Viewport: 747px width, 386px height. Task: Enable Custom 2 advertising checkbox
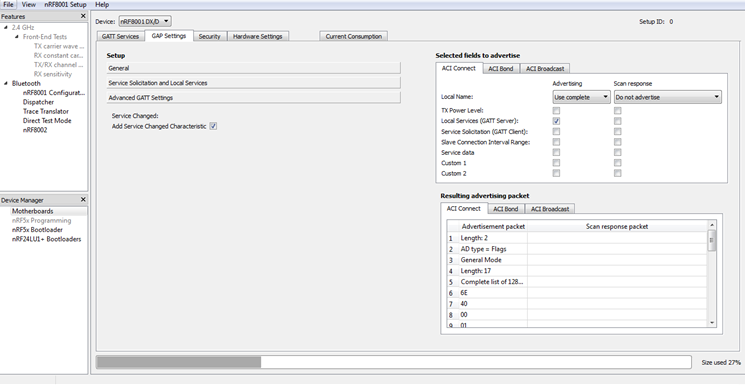pyautogui.click(x=556, y=173)
